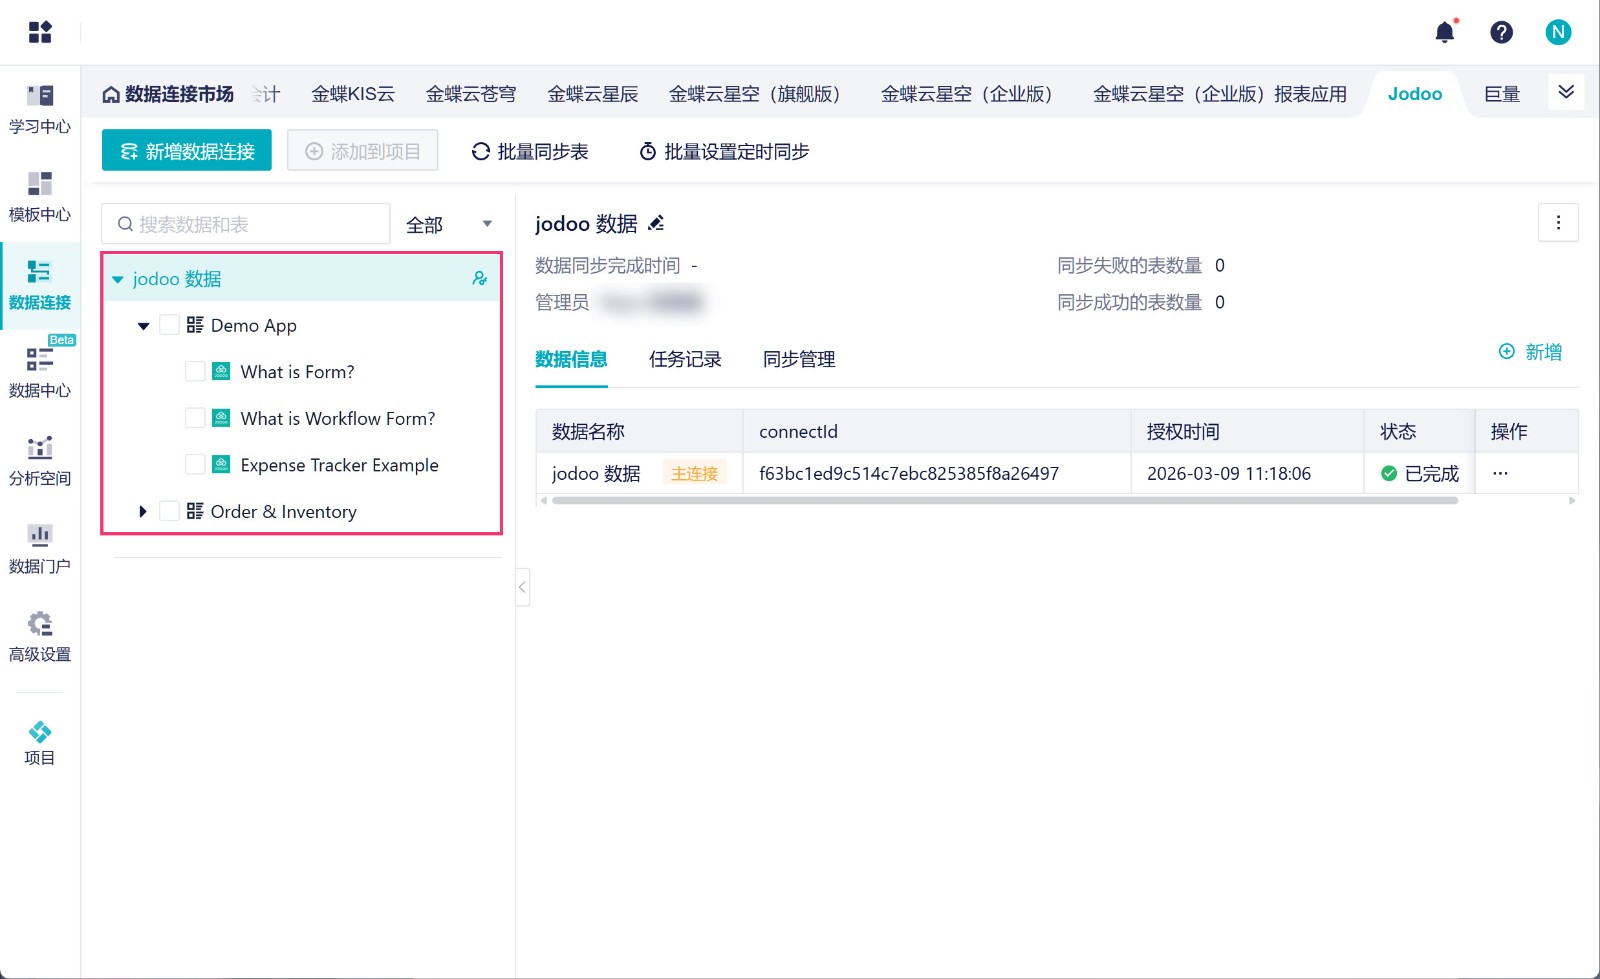
Task: Focus the 搜索数据和表 search field
Action: coord(245,224)
